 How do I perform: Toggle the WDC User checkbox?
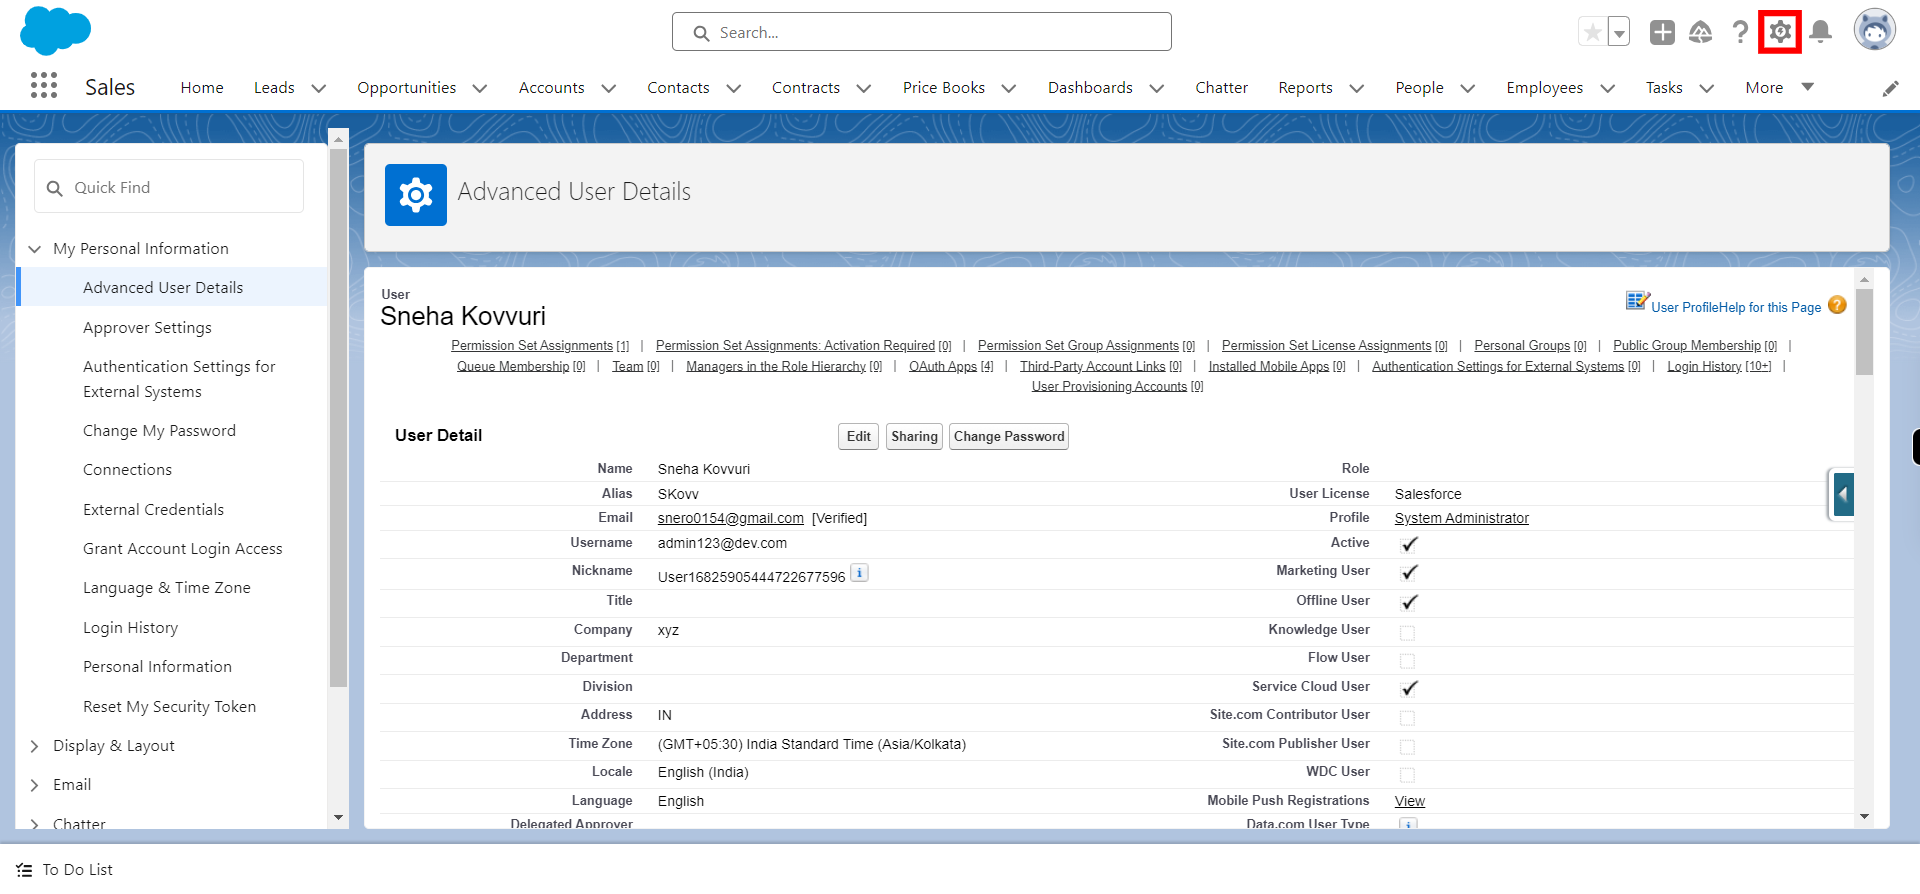(x=1407, y=774)
